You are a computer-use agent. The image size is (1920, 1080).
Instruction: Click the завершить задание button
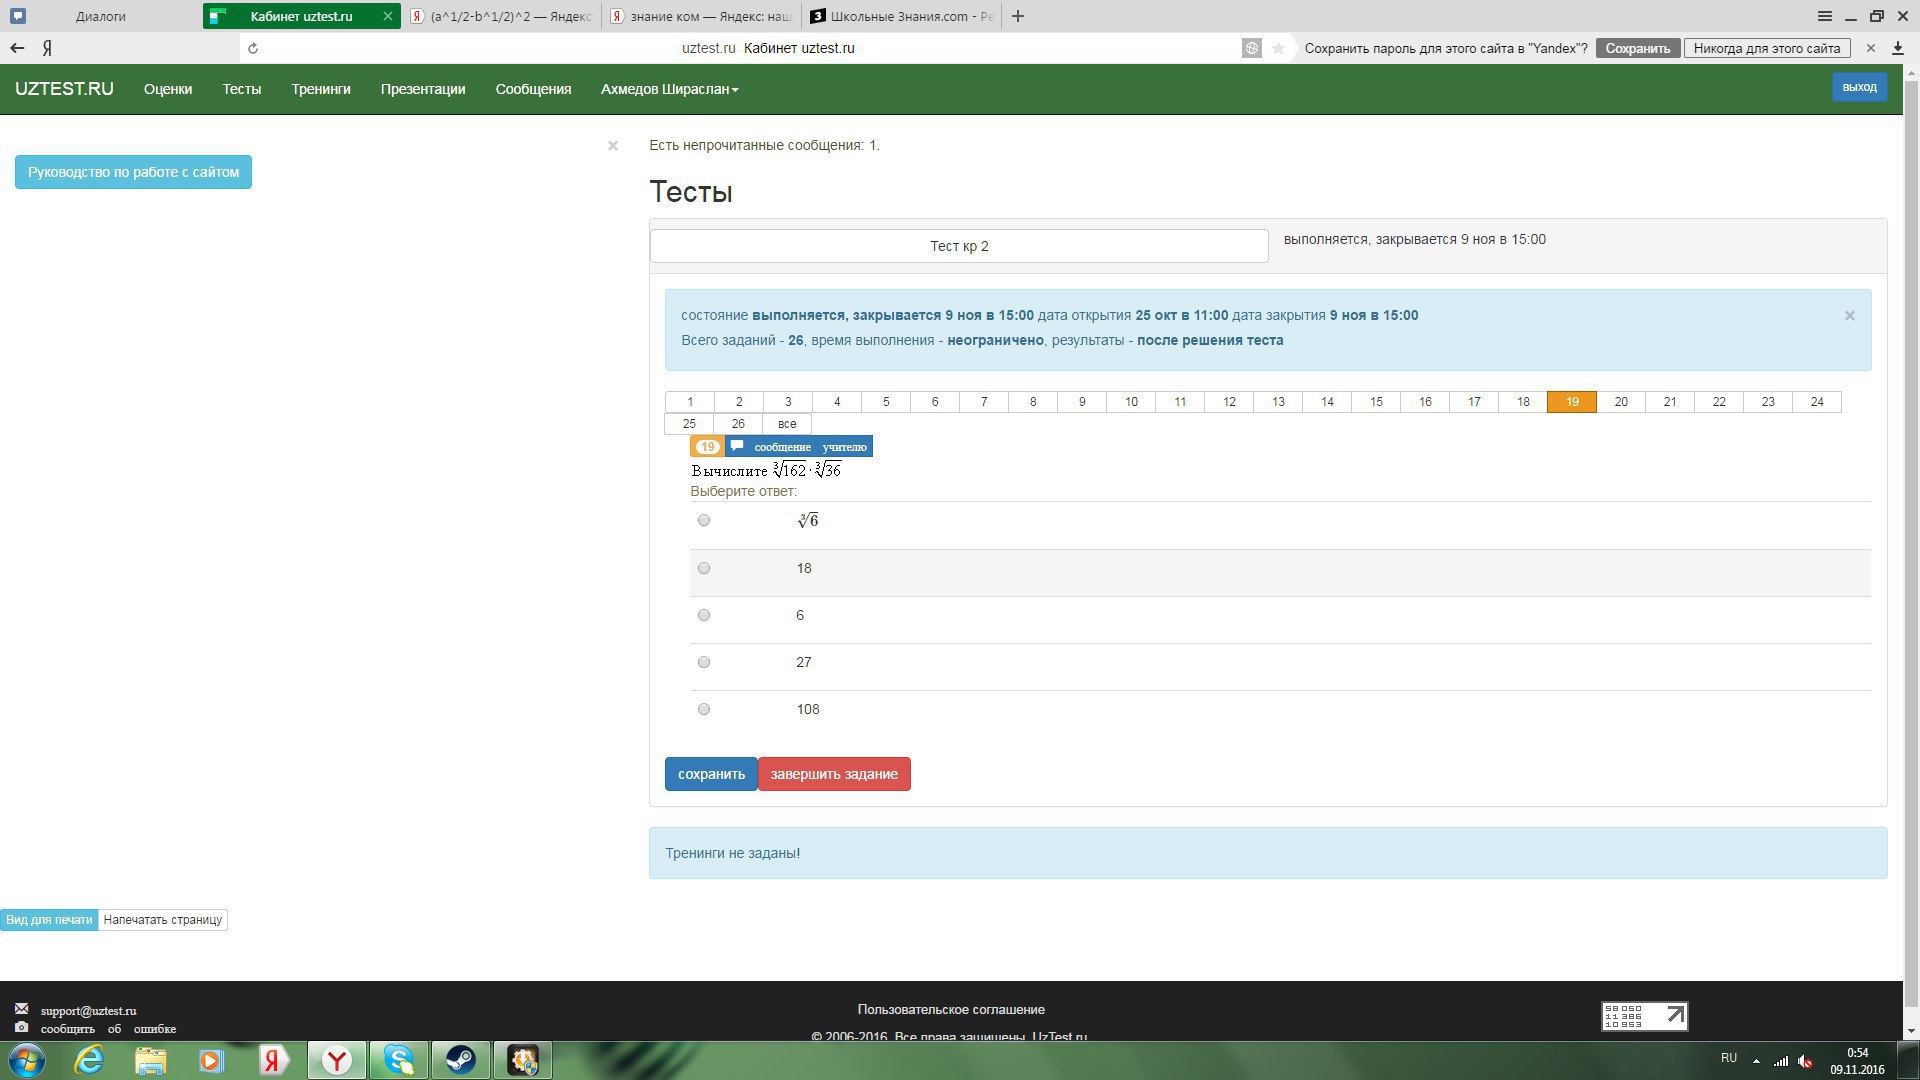coord(833,774)
